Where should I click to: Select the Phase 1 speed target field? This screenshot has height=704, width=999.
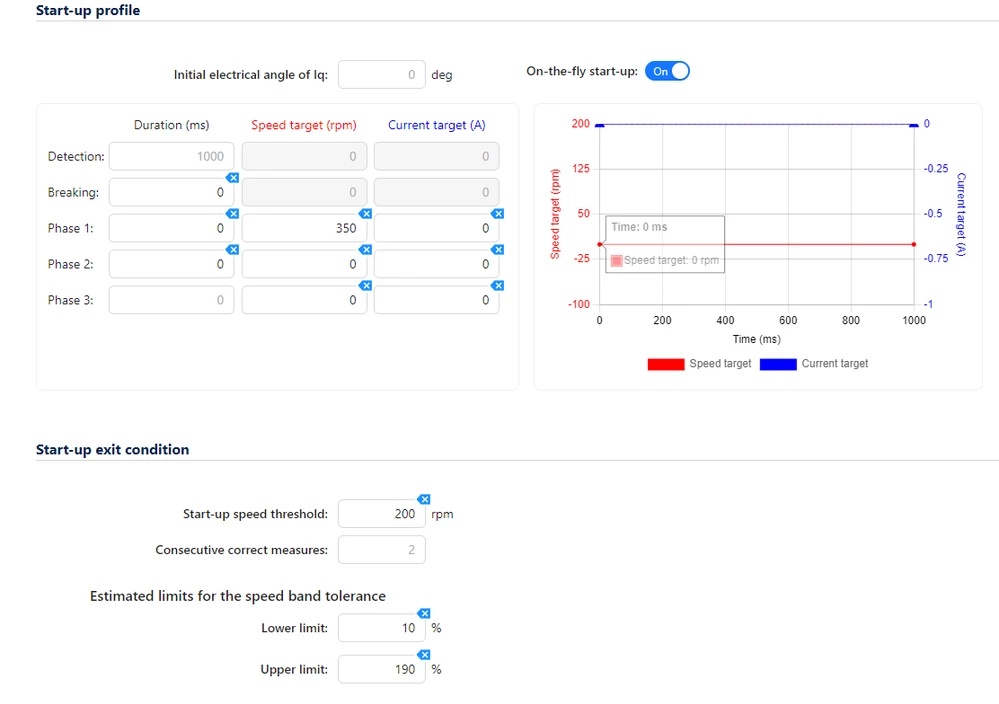304,228
